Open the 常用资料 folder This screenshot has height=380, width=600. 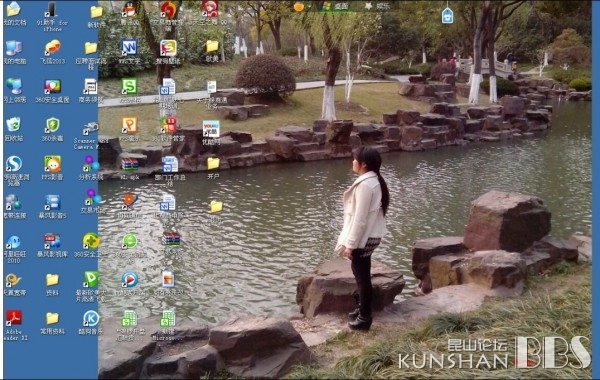click(52, 318)
